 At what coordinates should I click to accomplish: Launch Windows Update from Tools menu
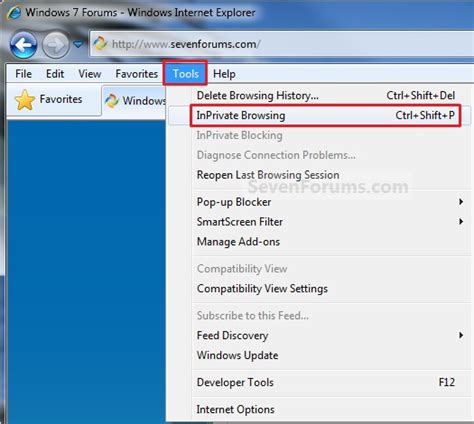click(320, 355)
